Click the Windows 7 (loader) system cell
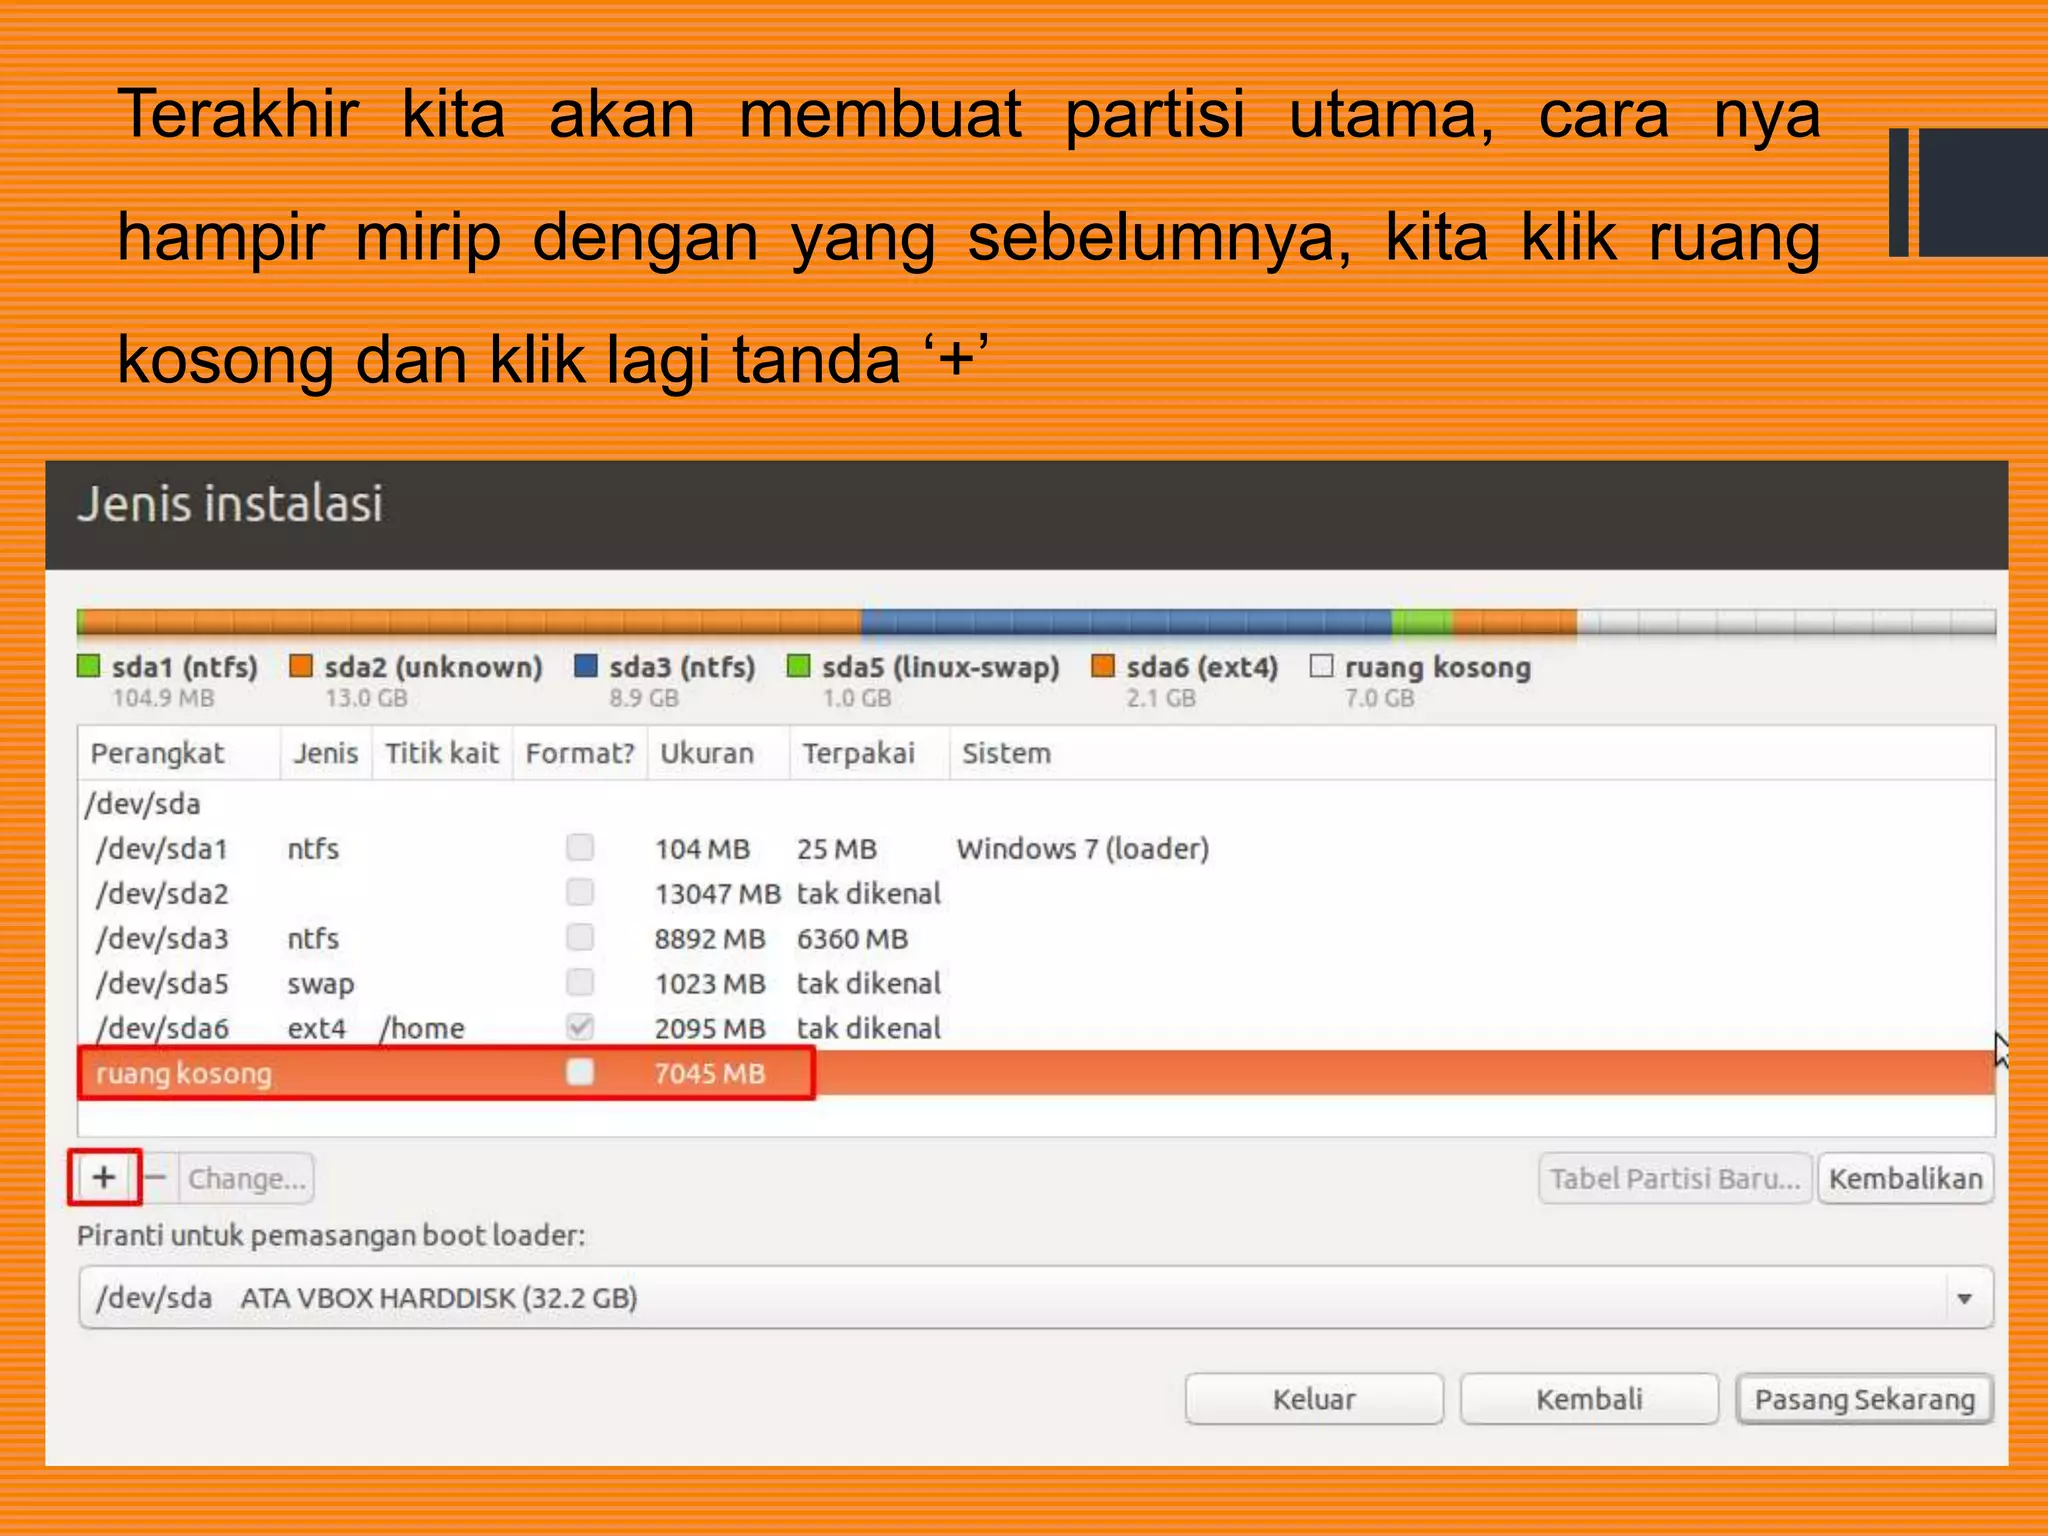This screenshot has height=1536, width=2048. pos(1083,849)
